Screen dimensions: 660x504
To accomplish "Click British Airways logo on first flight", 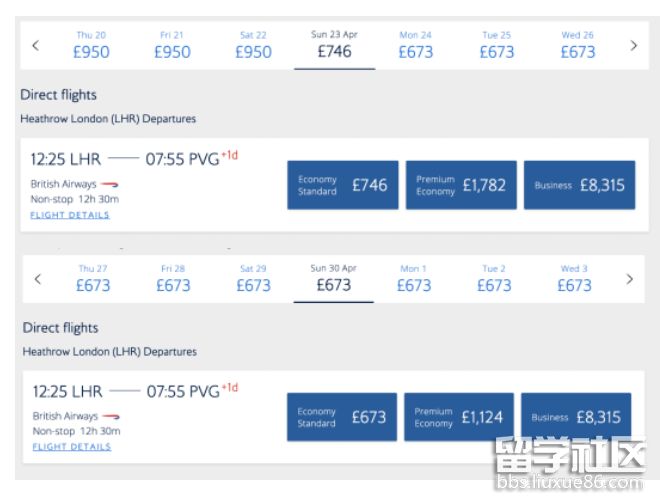I will pyautogui.click(x=111, y=184).
